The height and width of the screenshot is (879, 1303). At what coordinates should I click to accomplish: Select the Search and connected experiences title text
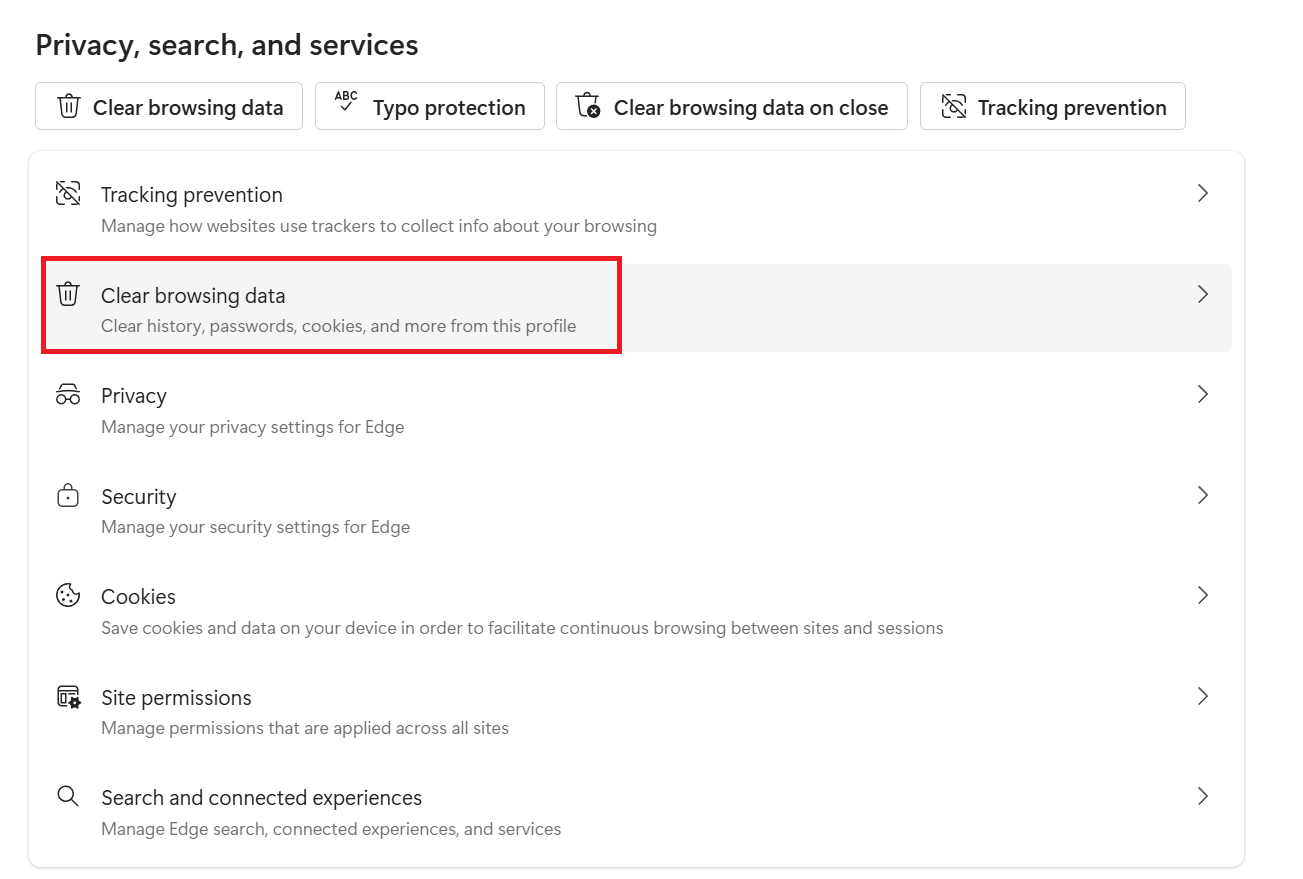point(261,798)
